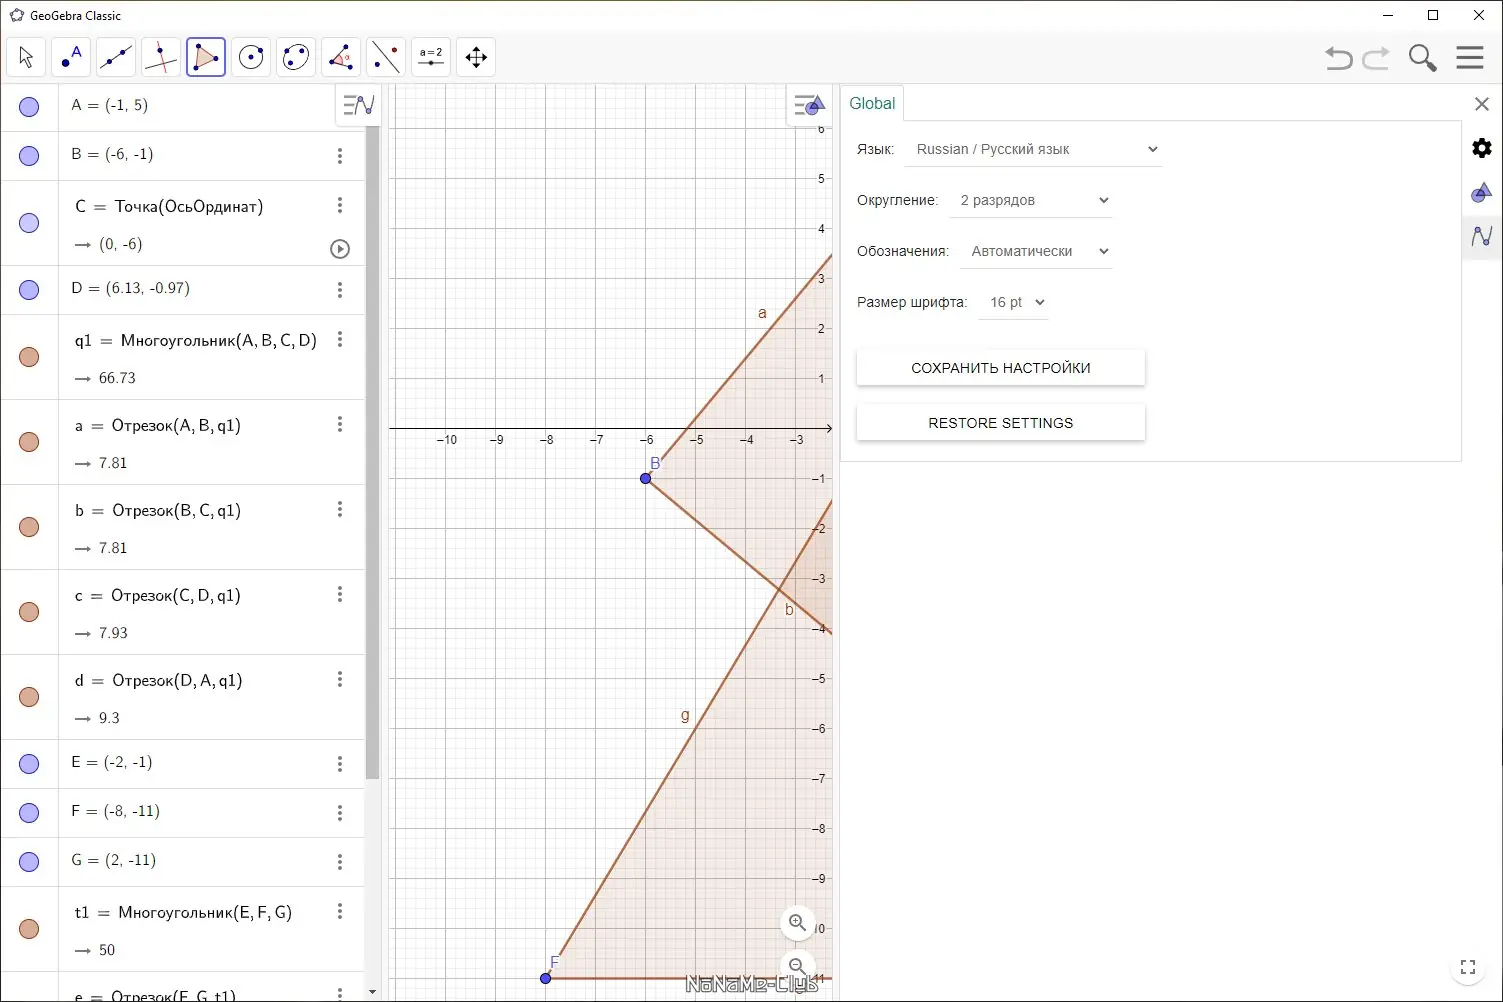Image resolution: width=1503 pixels, height=1002 pixels.
Task: Open the options menu for polygon q1
Action: pyautogui.click(x=340, y=339)
